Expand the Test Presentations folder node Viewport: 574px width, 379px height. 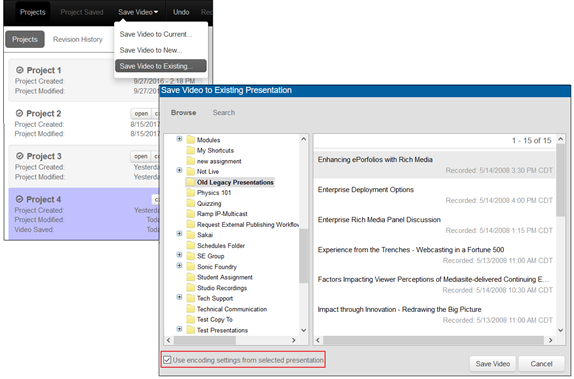click(x=179, y=329)
